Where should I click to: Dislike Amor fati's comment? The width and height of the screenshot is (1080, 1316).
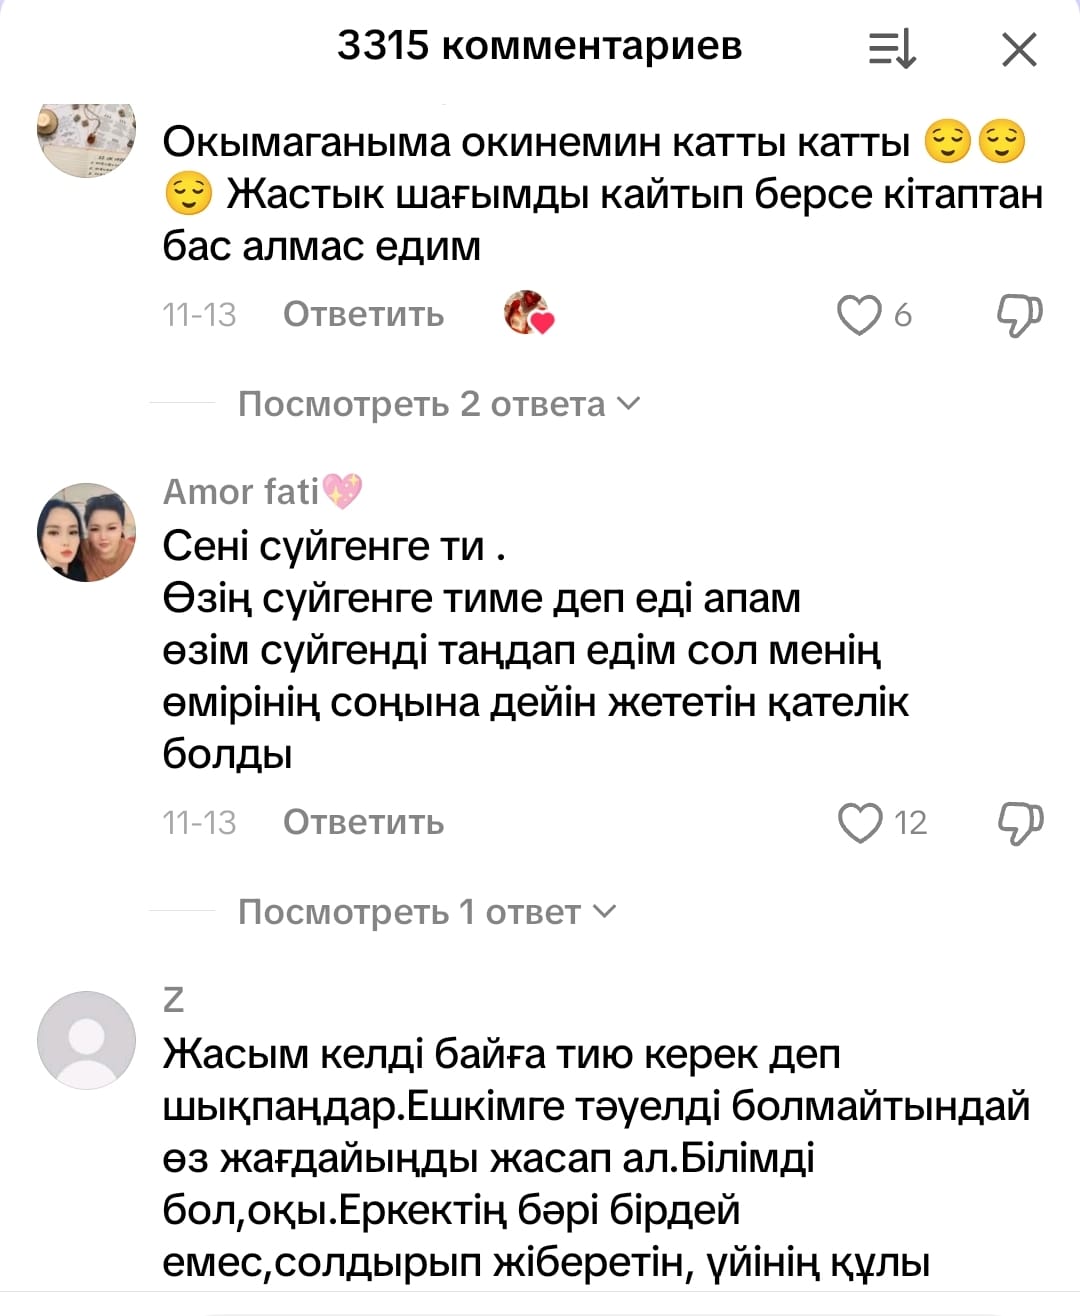tap(1019, 823)
